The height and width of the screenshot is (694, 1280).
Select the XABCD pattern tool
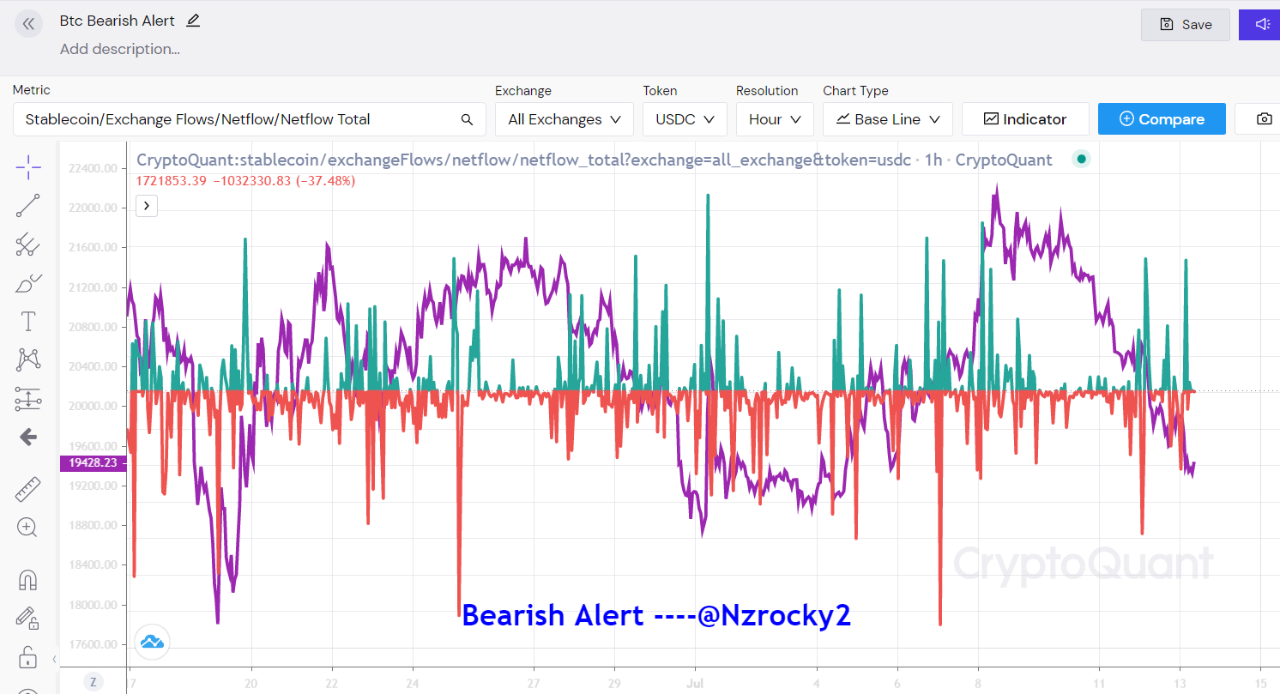click(x=28, y=359)
